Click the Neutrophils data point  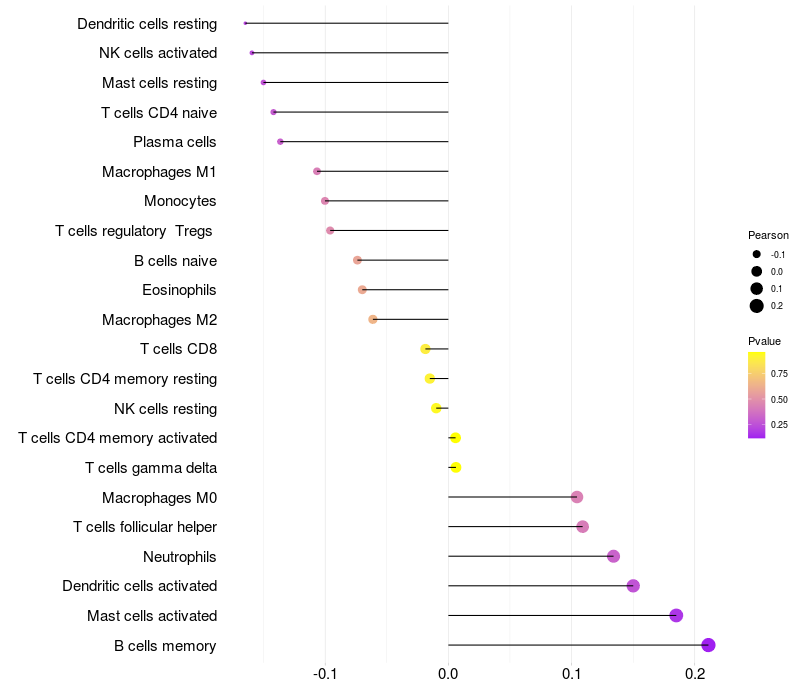(x=614, y=556)
